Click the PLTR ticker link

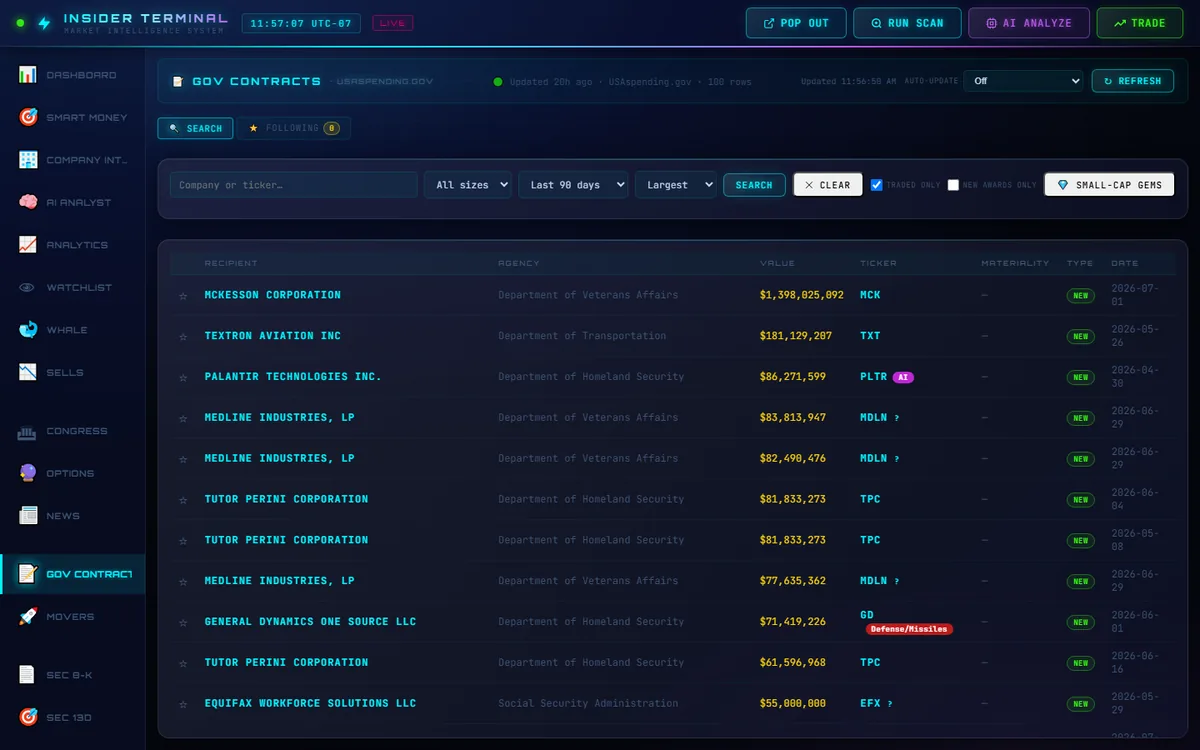(873, 377)
